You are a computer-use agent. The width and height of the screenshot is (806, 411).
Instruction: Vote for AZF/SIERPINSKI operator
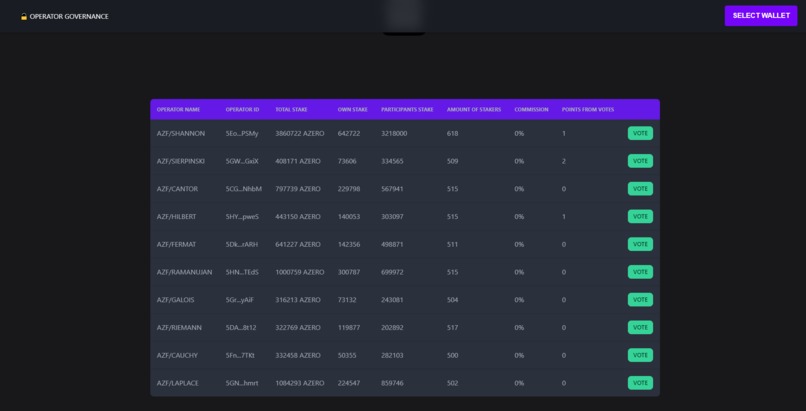tap(640, 161)
